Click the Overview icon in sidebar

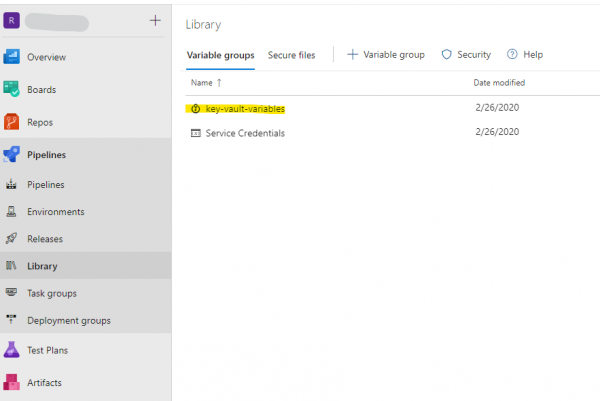pos(12,57)
